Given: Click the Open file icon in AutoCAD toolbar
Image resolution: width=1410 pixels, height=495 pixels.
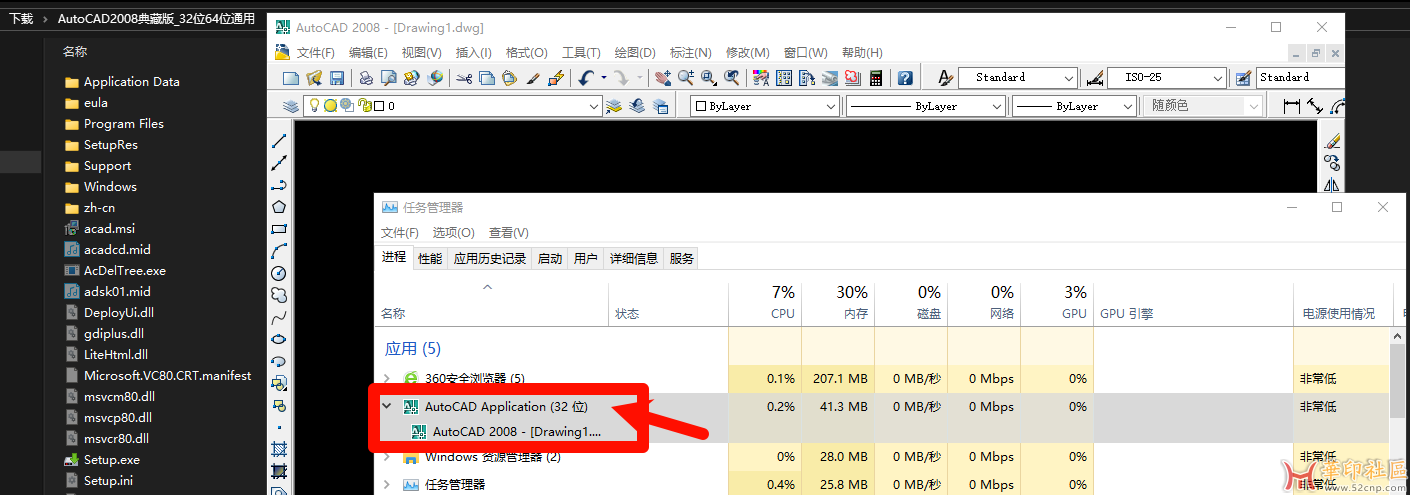Looking at the screenshot, I should point(314,77).
